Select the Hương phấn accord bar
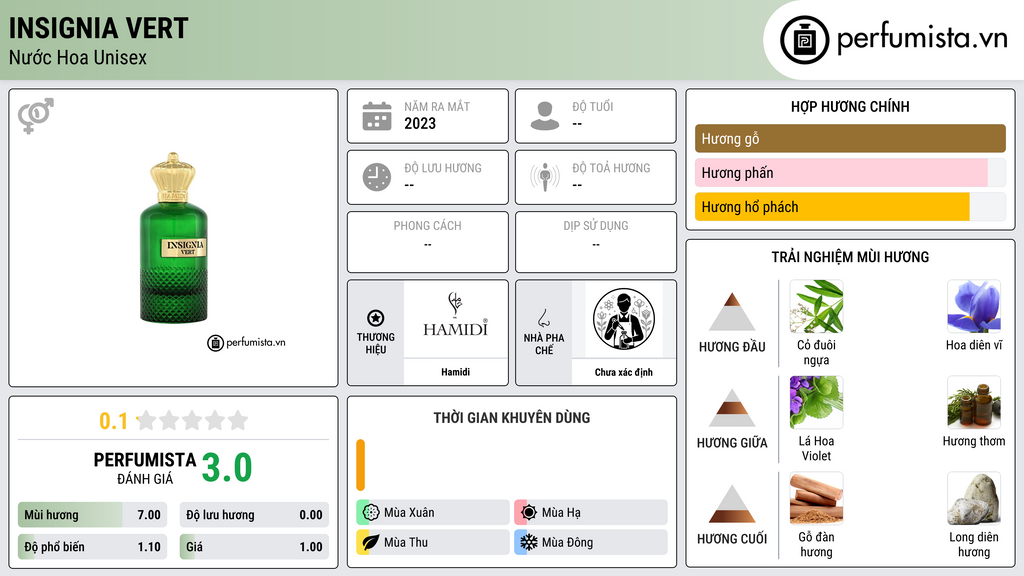 (x=850, y=172)
